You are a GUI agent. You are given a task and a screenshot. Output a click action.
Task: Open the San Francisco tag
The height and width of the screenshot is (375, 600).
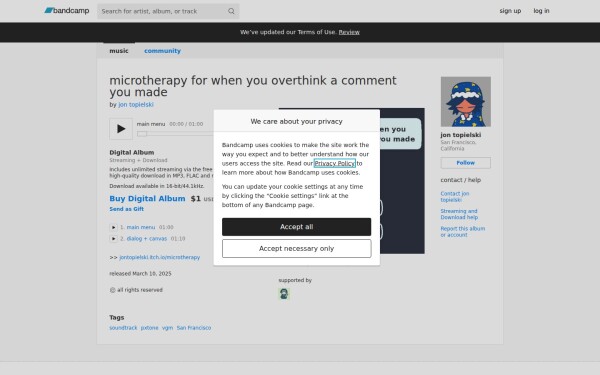point(194,328)
